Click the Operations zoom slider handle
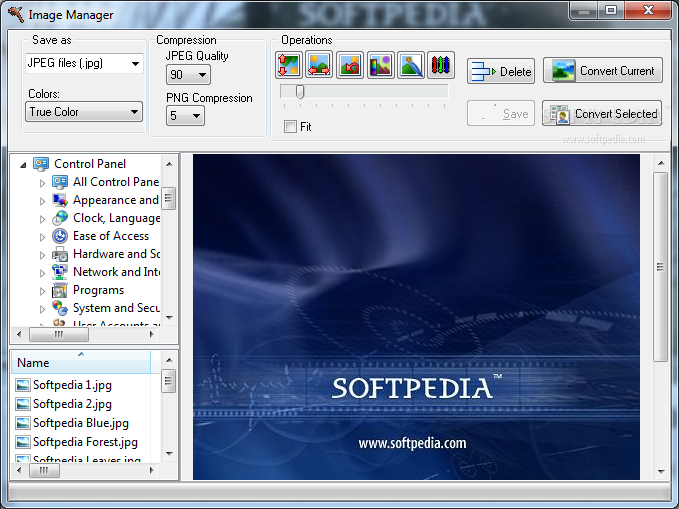This screenshot has width=679, height=509. (x=299, y=92)
